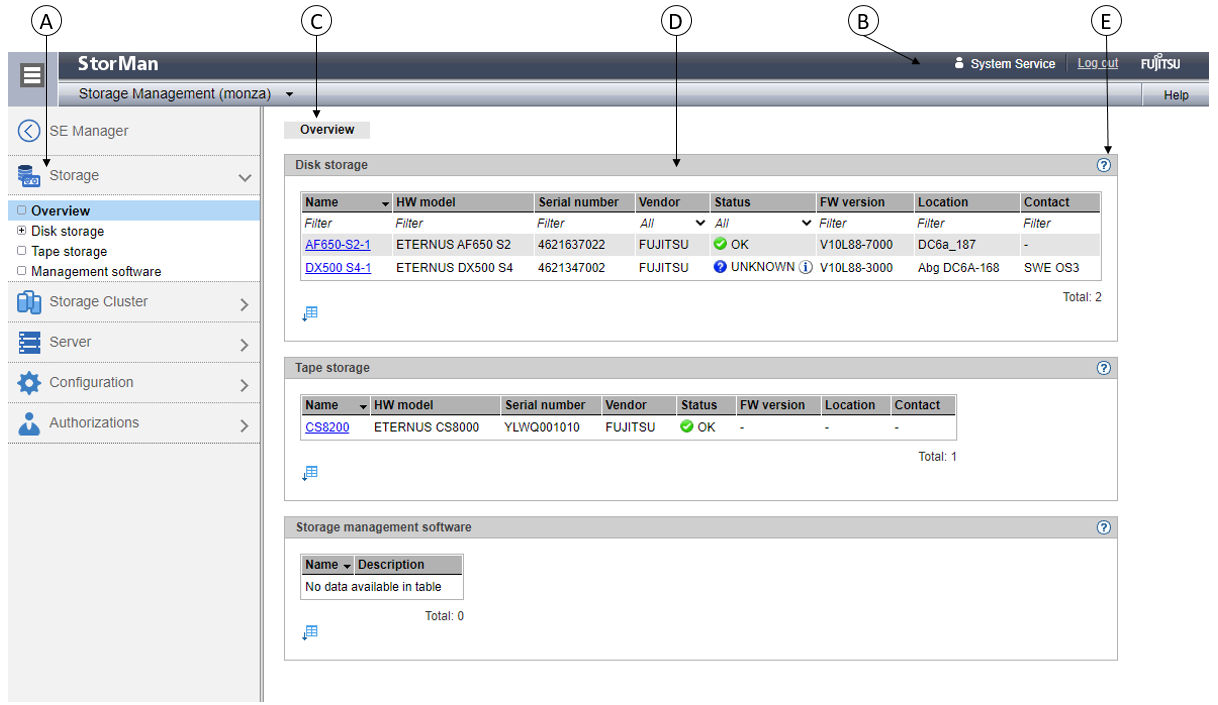Expand the Configuration section chevron
Screen dimensions: 1218x705
pos(244,386)
